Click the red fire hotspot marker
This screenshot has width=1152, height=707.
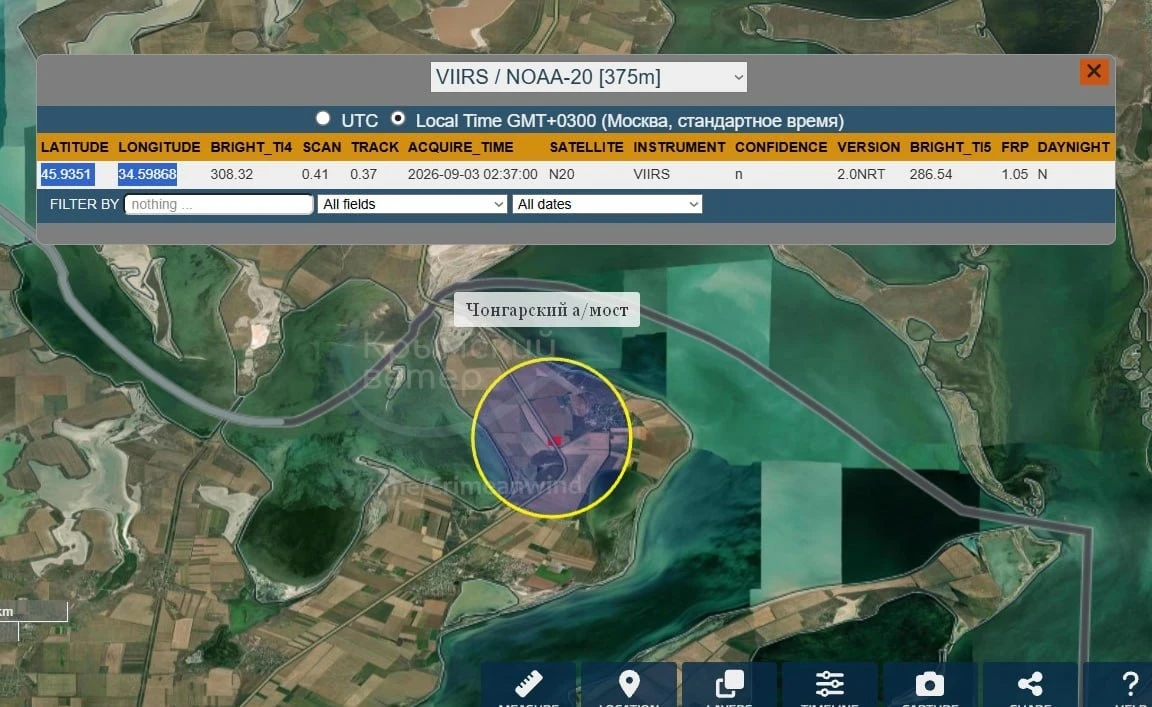[555, 441]
